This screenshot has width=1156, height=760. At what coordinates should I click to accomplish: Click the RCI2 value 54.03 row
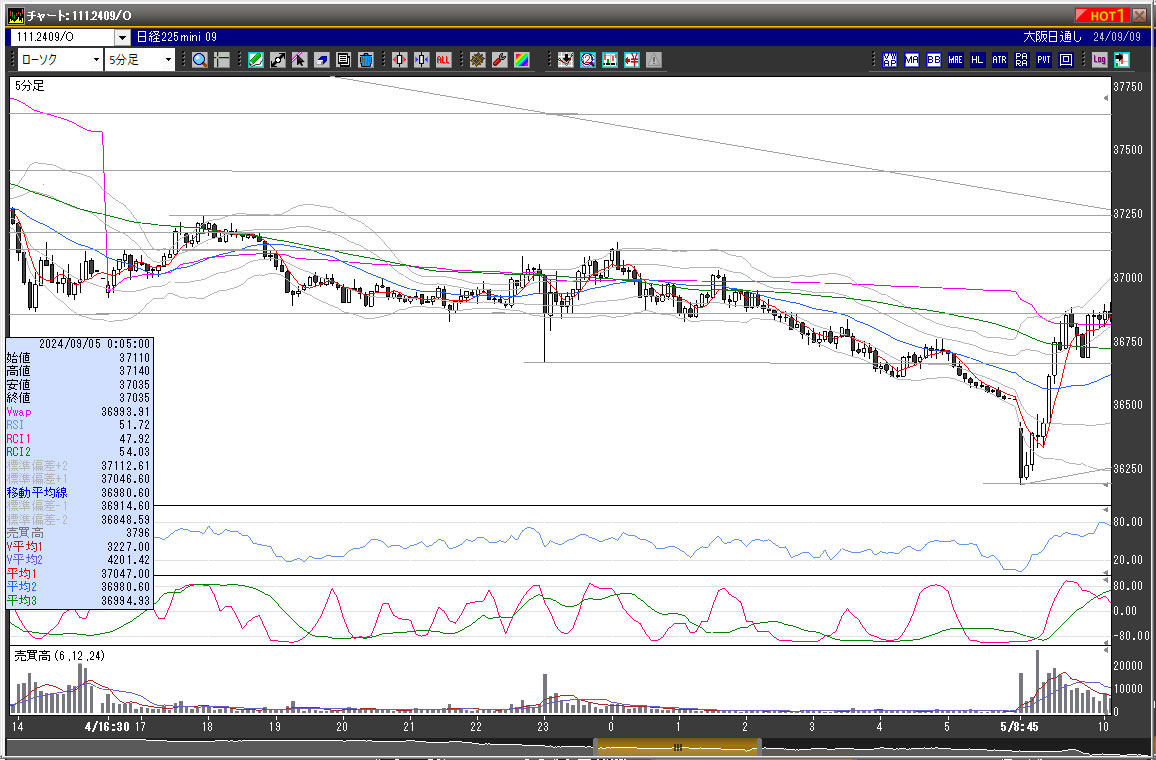tap(79, 452)
